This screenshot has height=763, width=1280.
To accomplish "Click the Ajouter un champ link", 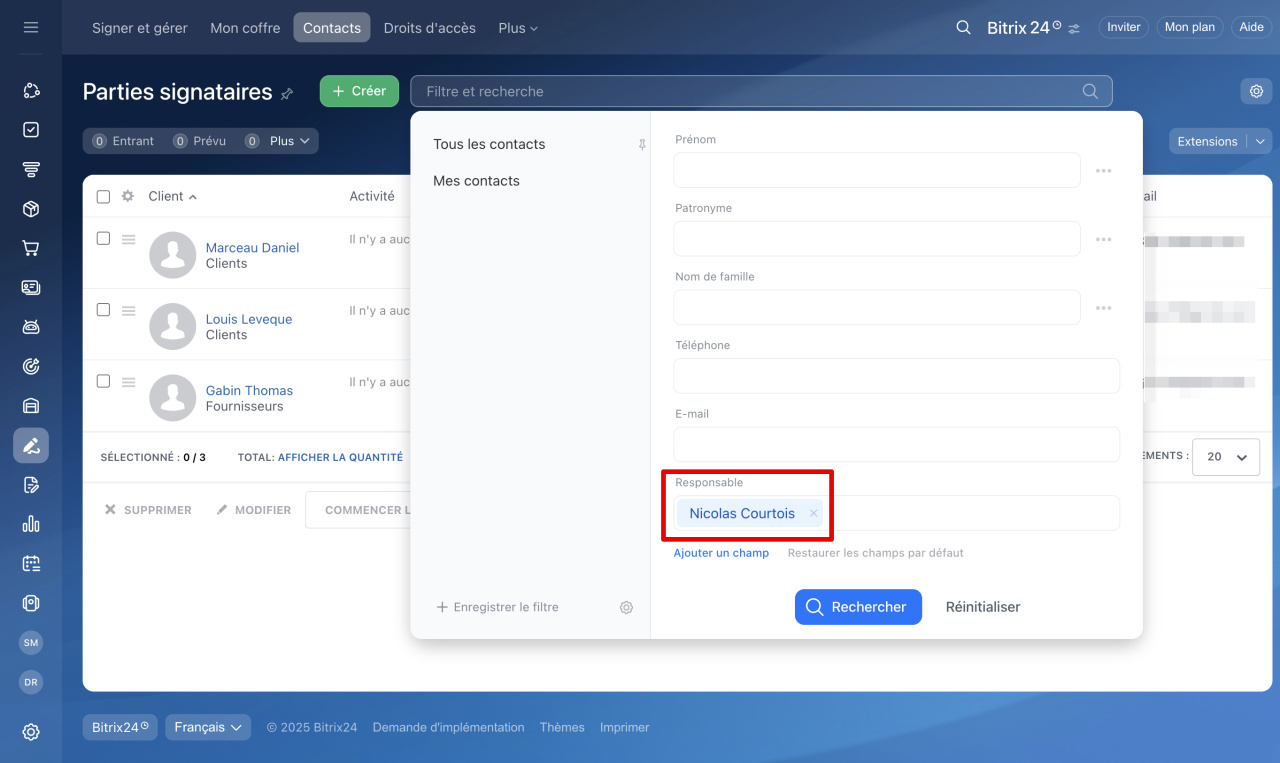I will tap(721, 553).
